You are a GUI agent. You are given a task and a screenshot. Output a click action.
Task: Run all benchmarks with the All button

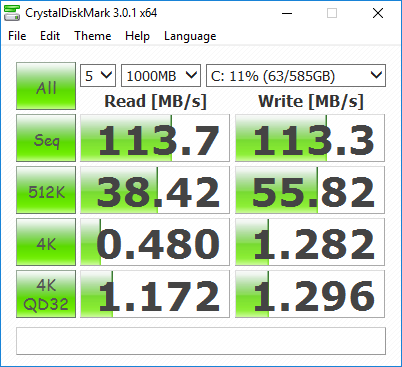pos(46,86)
